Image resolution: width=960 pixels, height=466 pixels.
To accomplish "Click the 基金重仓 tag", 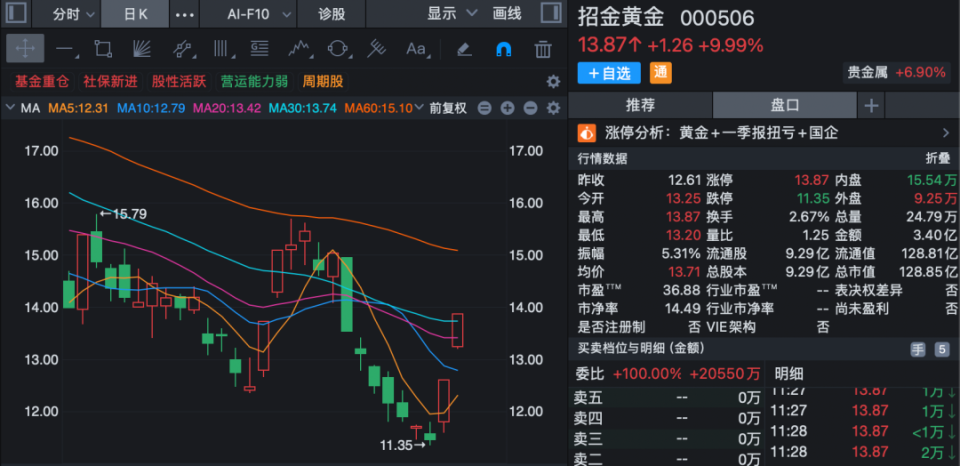I will tap(42, 81).
